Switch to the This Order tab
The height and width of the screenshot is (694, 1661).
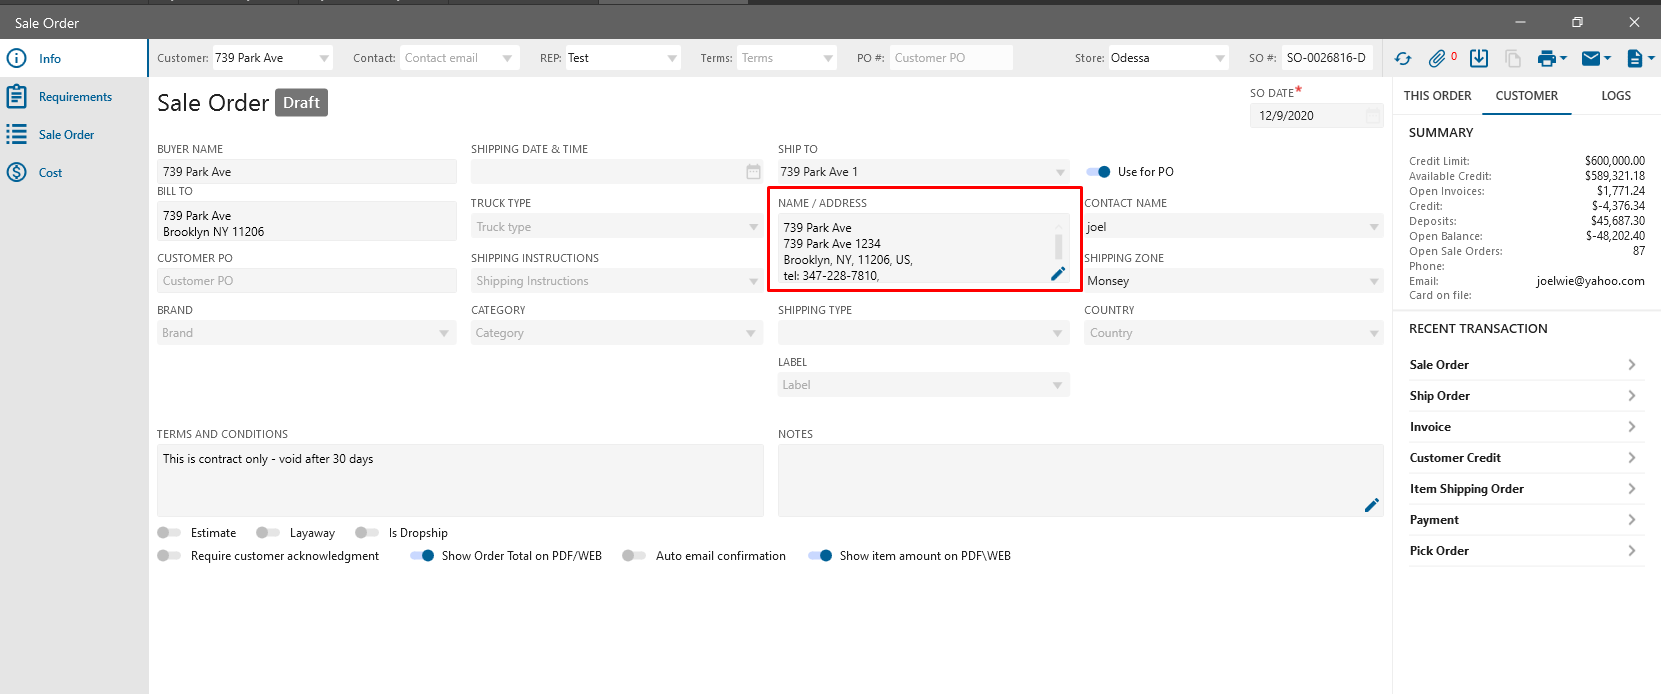[1437, 96]
